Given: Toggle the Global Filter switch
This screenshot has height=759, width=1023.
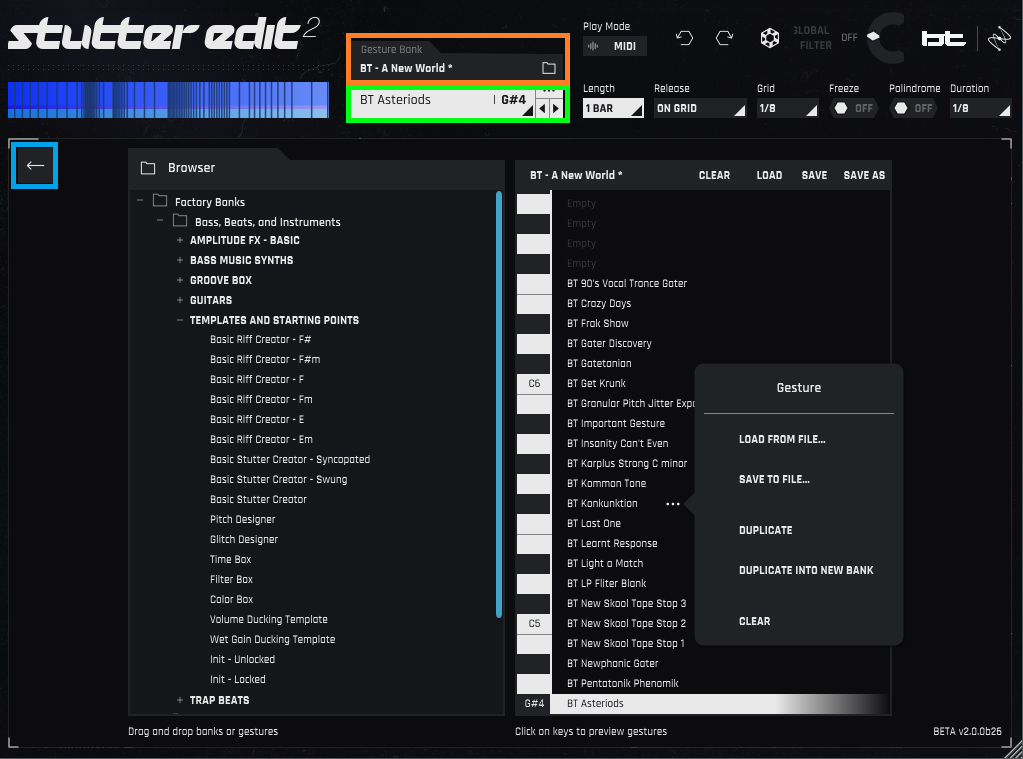Looking at the screenshot, I should pyautogui.click(x=873, y=37).
